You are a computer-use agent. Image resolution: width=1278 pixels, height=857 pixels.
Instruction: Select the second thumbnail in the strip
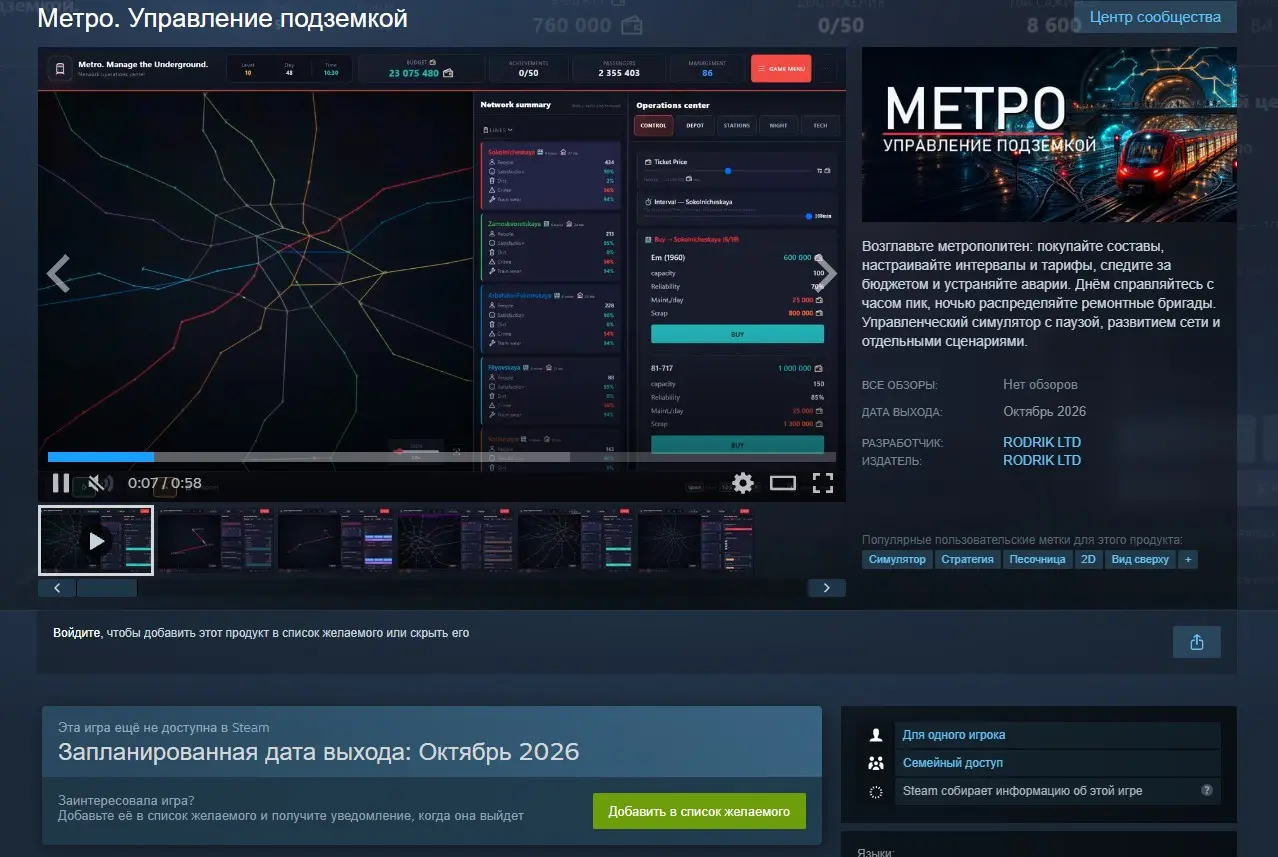[216, 540]
